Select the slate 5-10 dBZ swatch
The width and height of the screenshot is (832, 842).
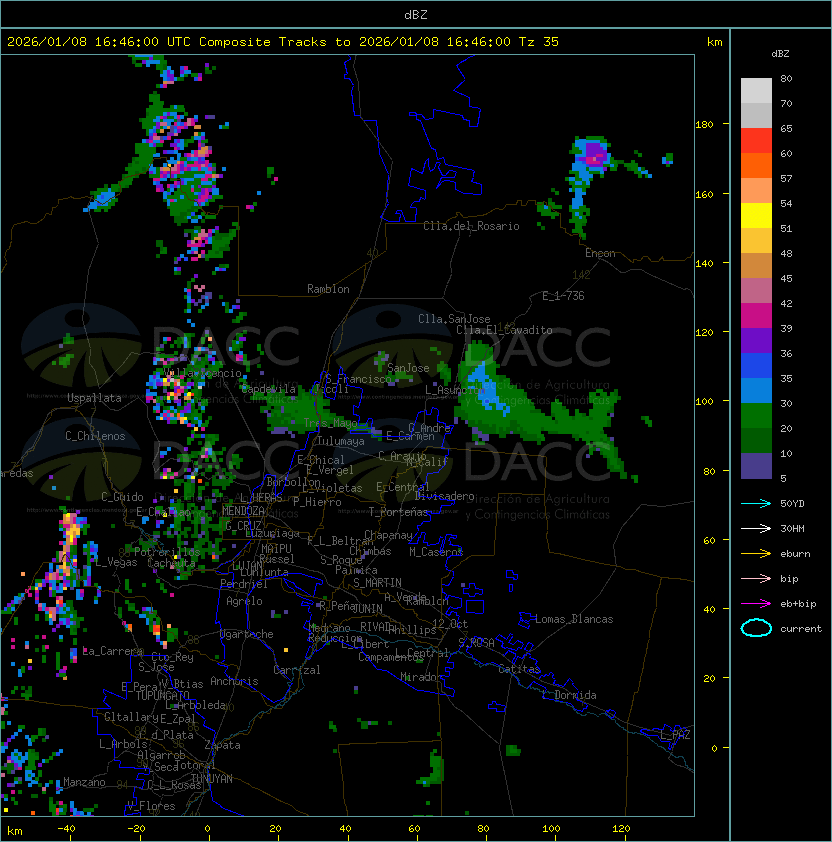coord(756,466)
